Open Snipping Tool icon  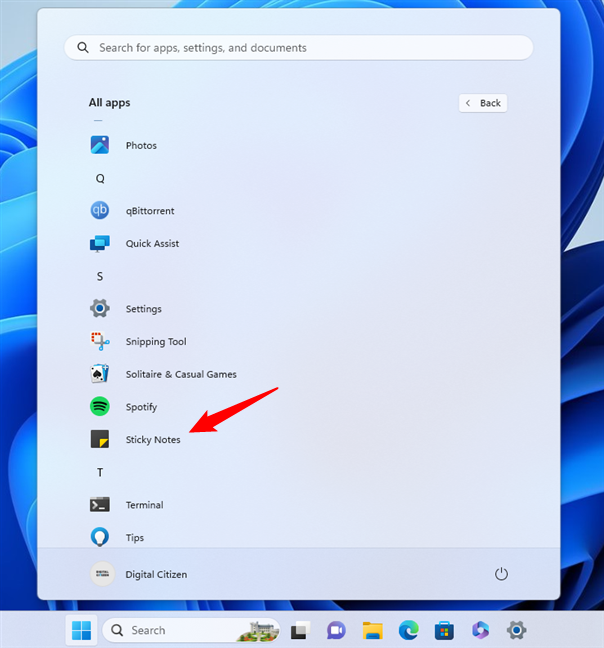(100, 341)
